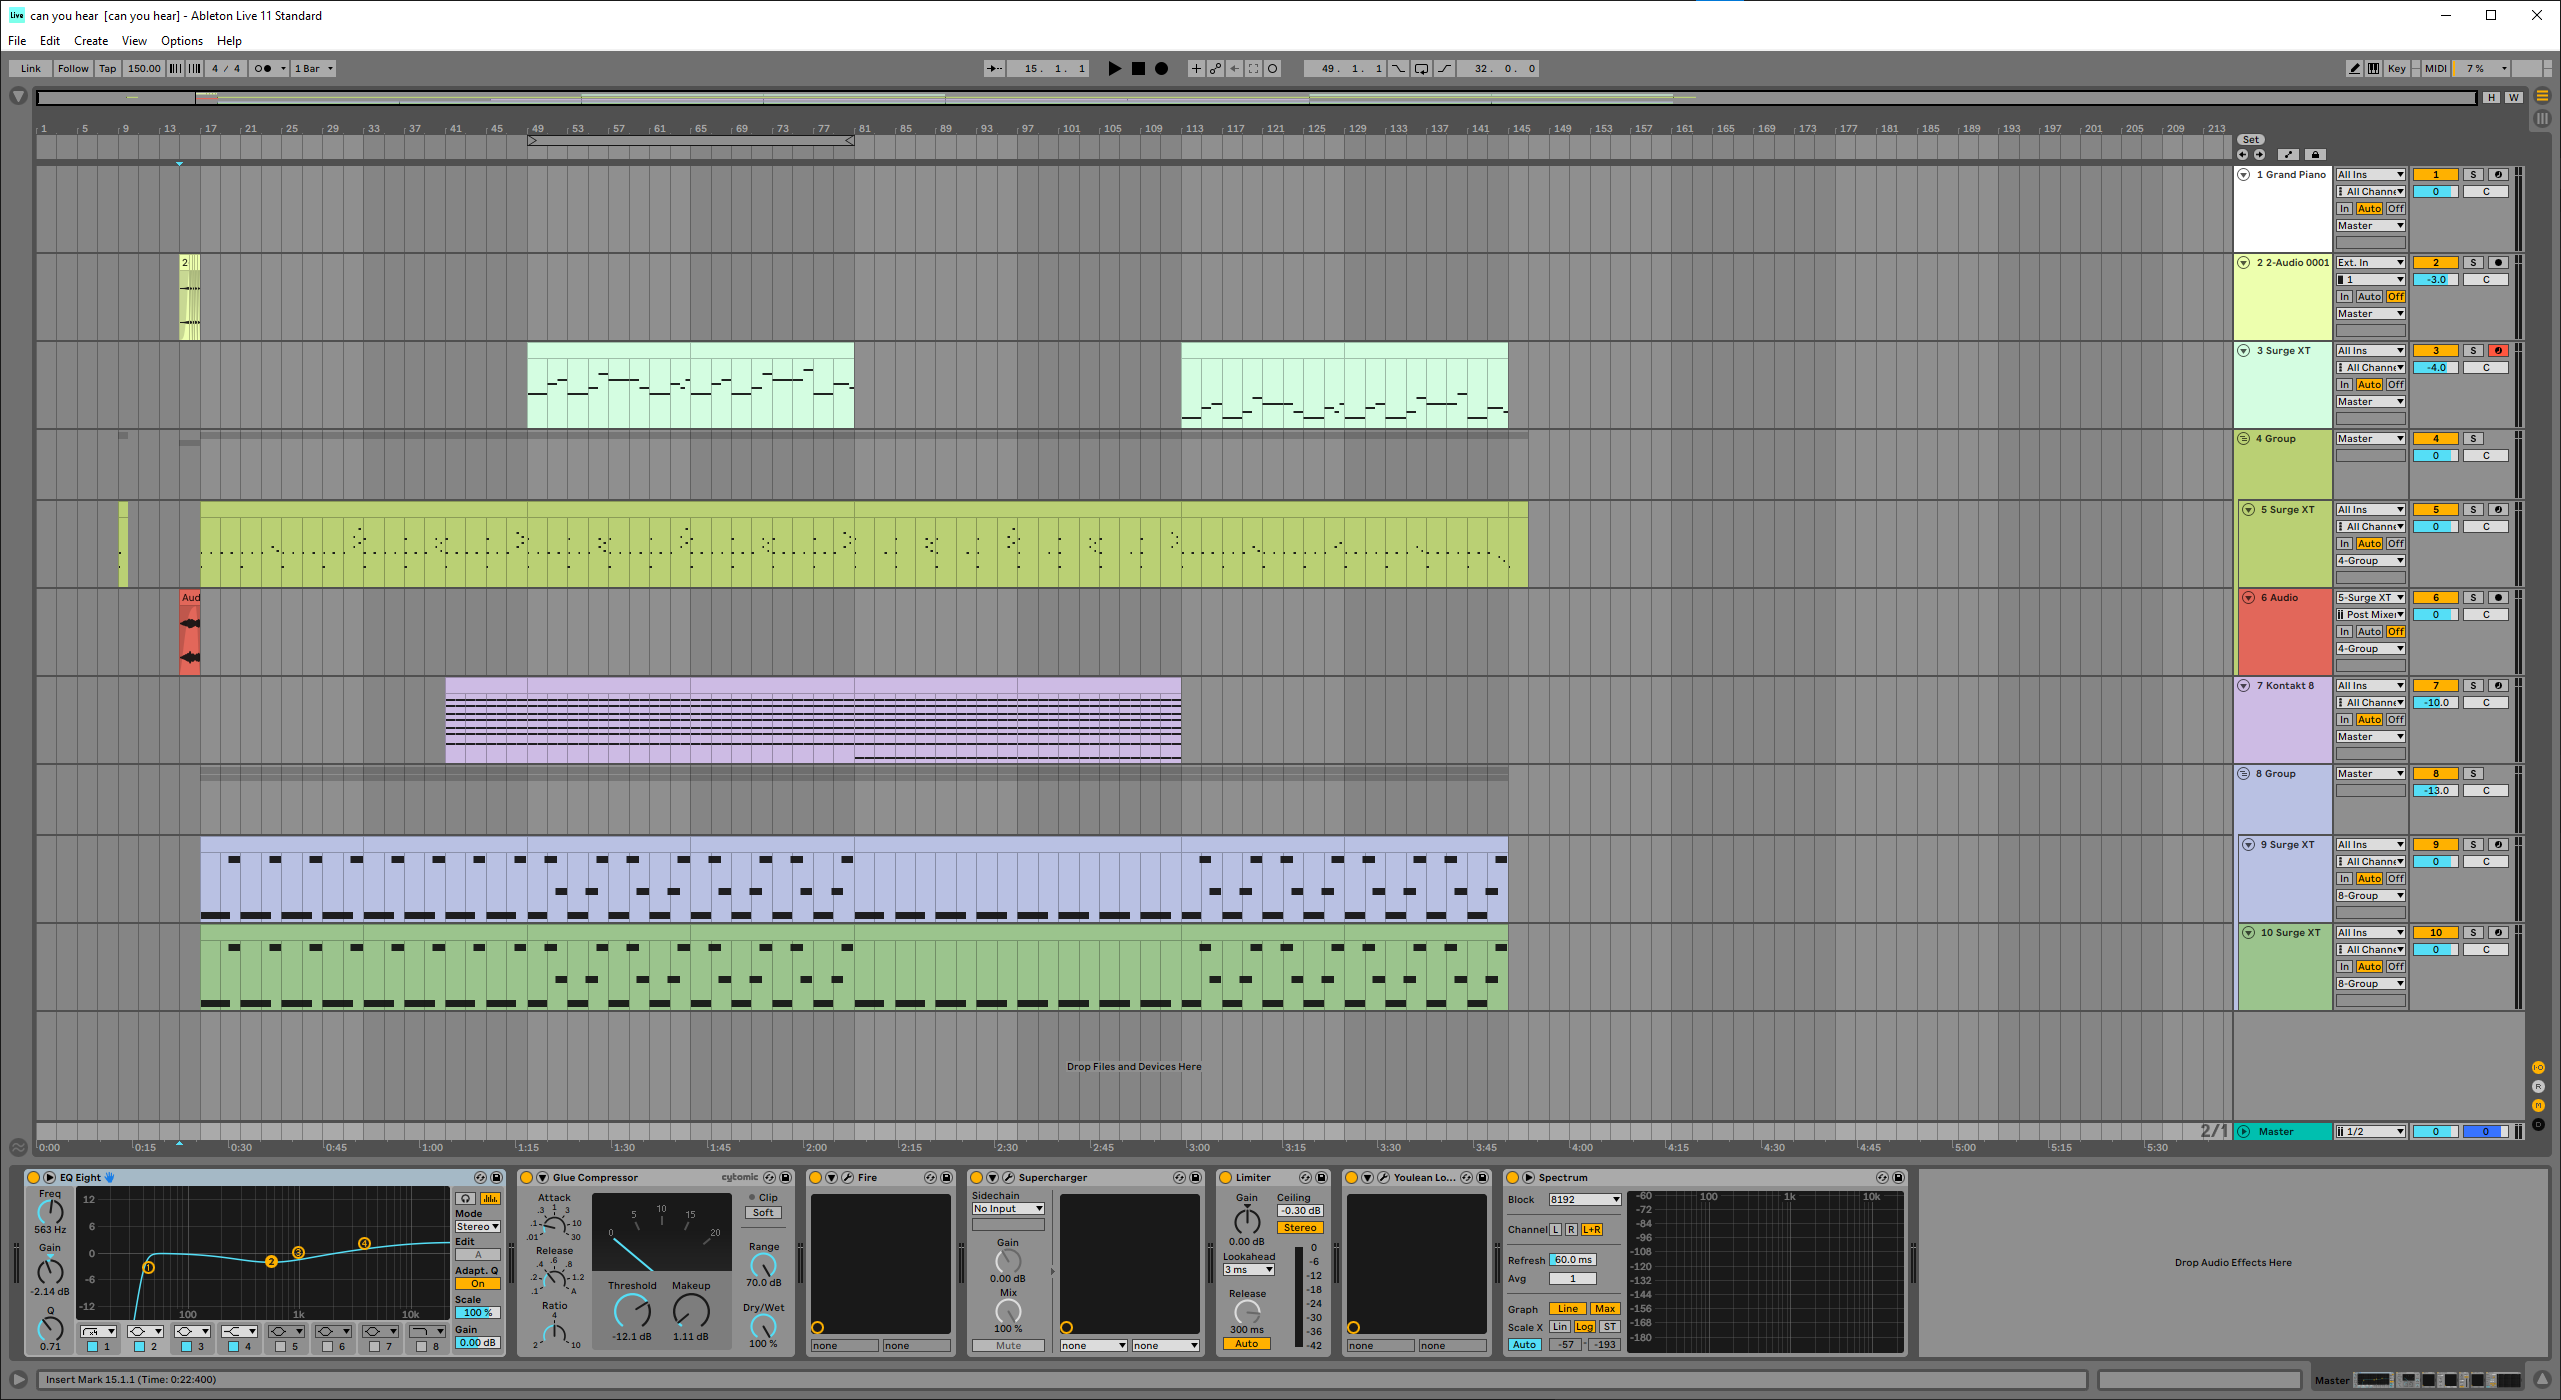
Task: Open EQ Eight Mode Stereo dropdown
Action: click(477, 1227)
